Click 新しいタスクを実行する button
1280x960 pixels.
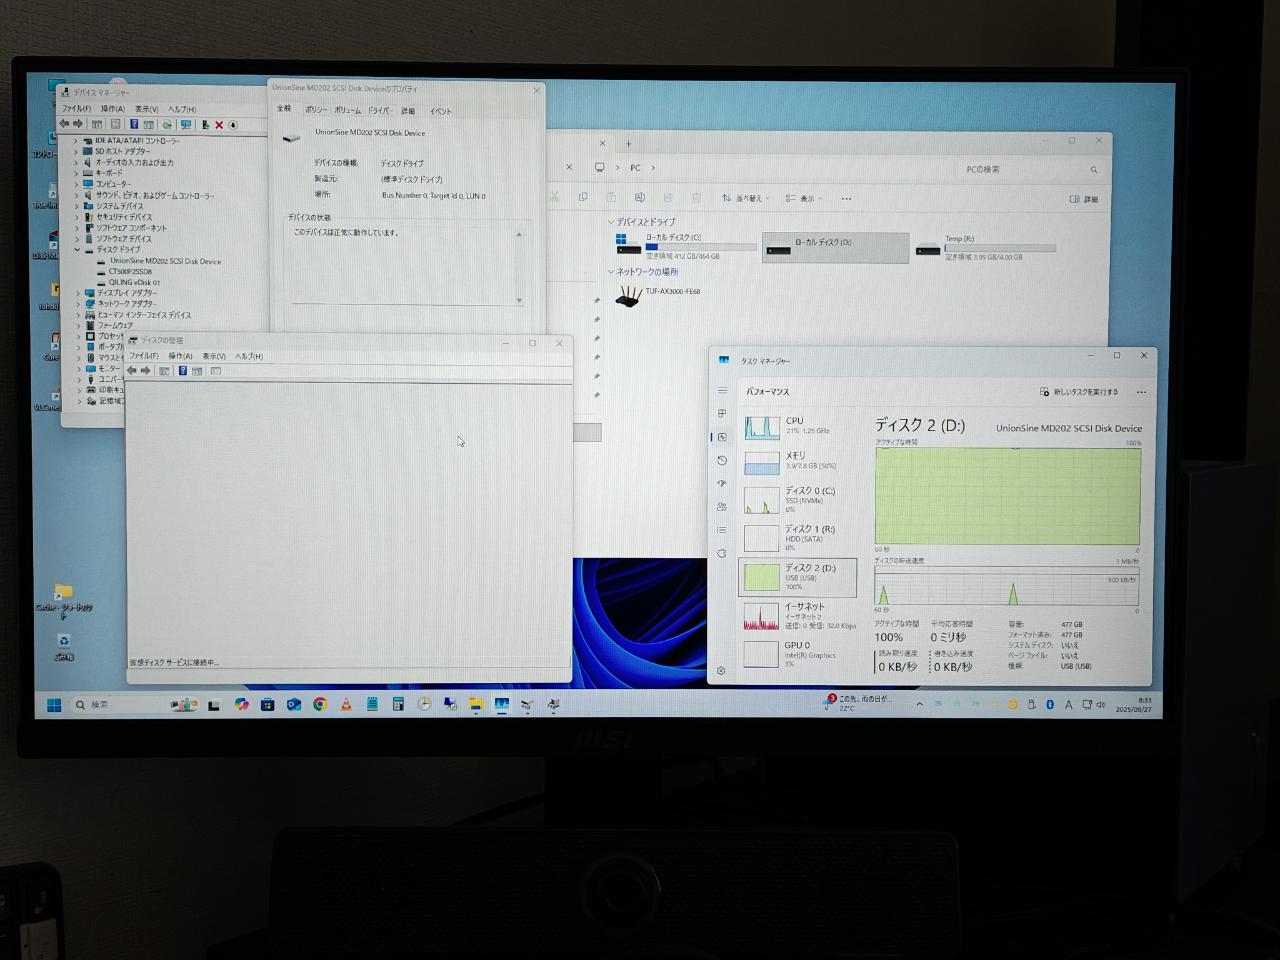pyautogui.click(x=1080, y=392)
